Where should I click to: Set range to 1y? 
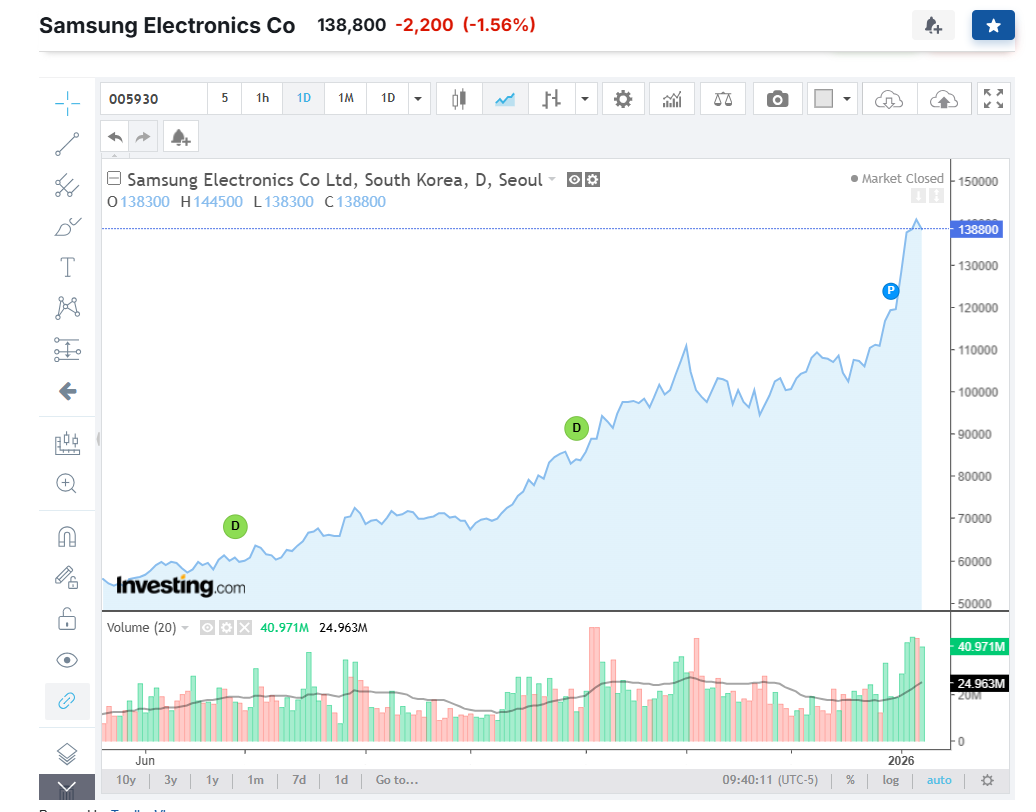coord(212,780)
